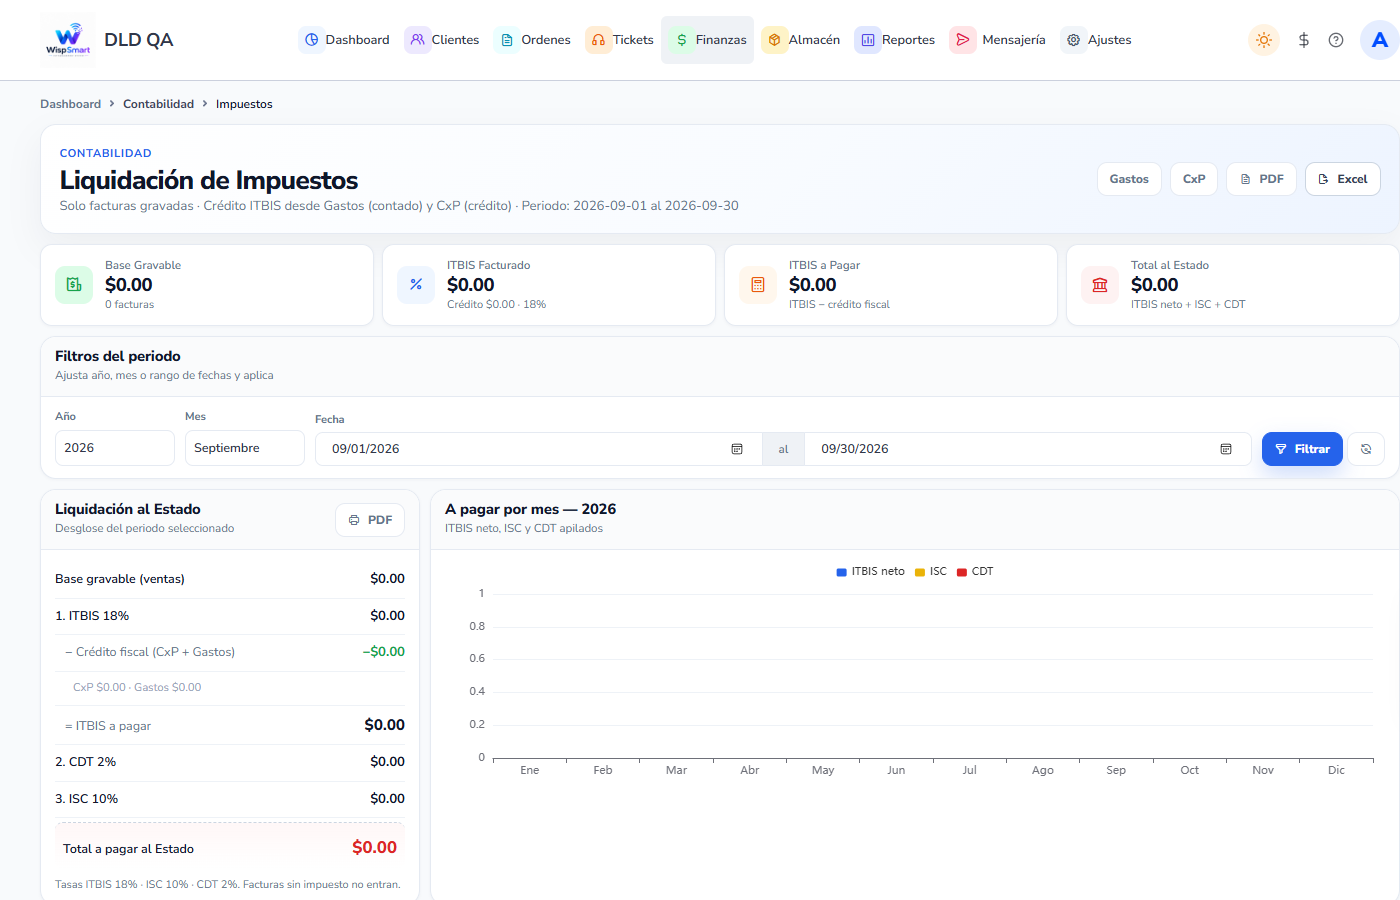
Task: Click the ITBIS Facturado percent icon
Action: (x=416, y=285)
